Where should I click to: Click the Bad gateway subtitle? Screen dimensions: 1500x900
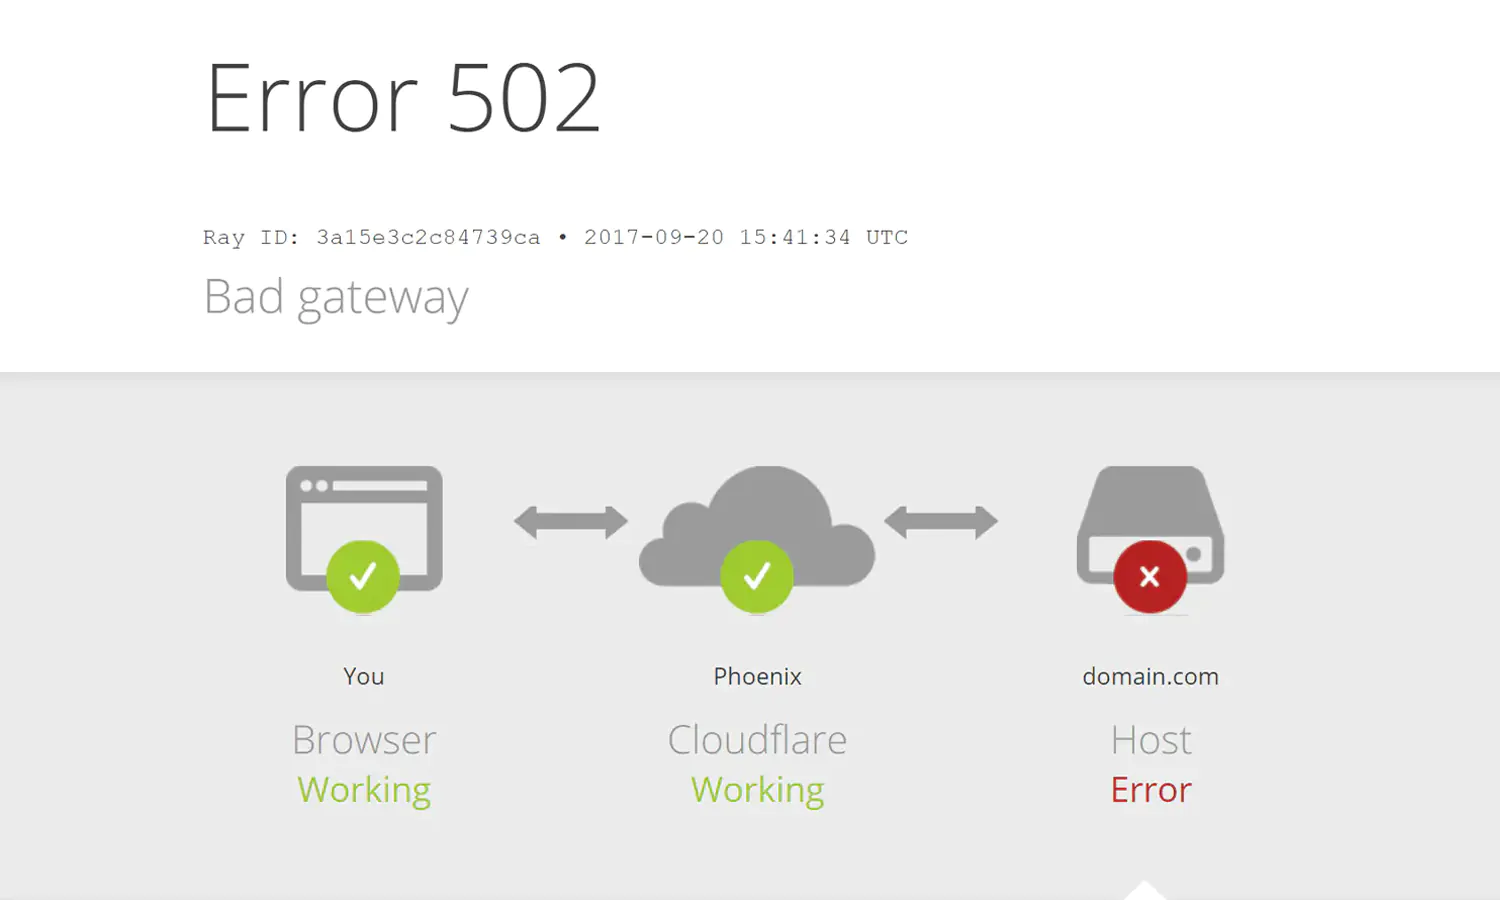[336, 298]
